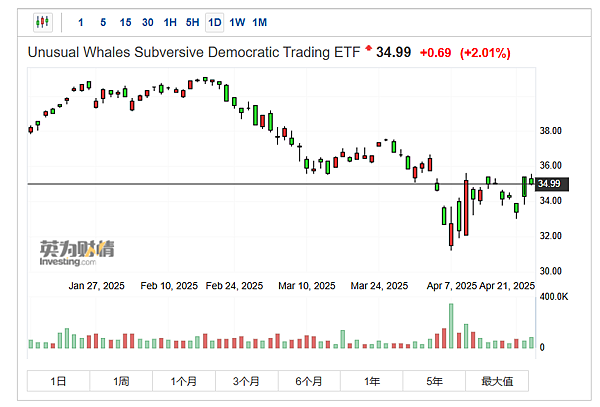Click the Mar 24, 2025 date label
The width and height of the screenshot is (600, 407).
[x=379, y=286]
